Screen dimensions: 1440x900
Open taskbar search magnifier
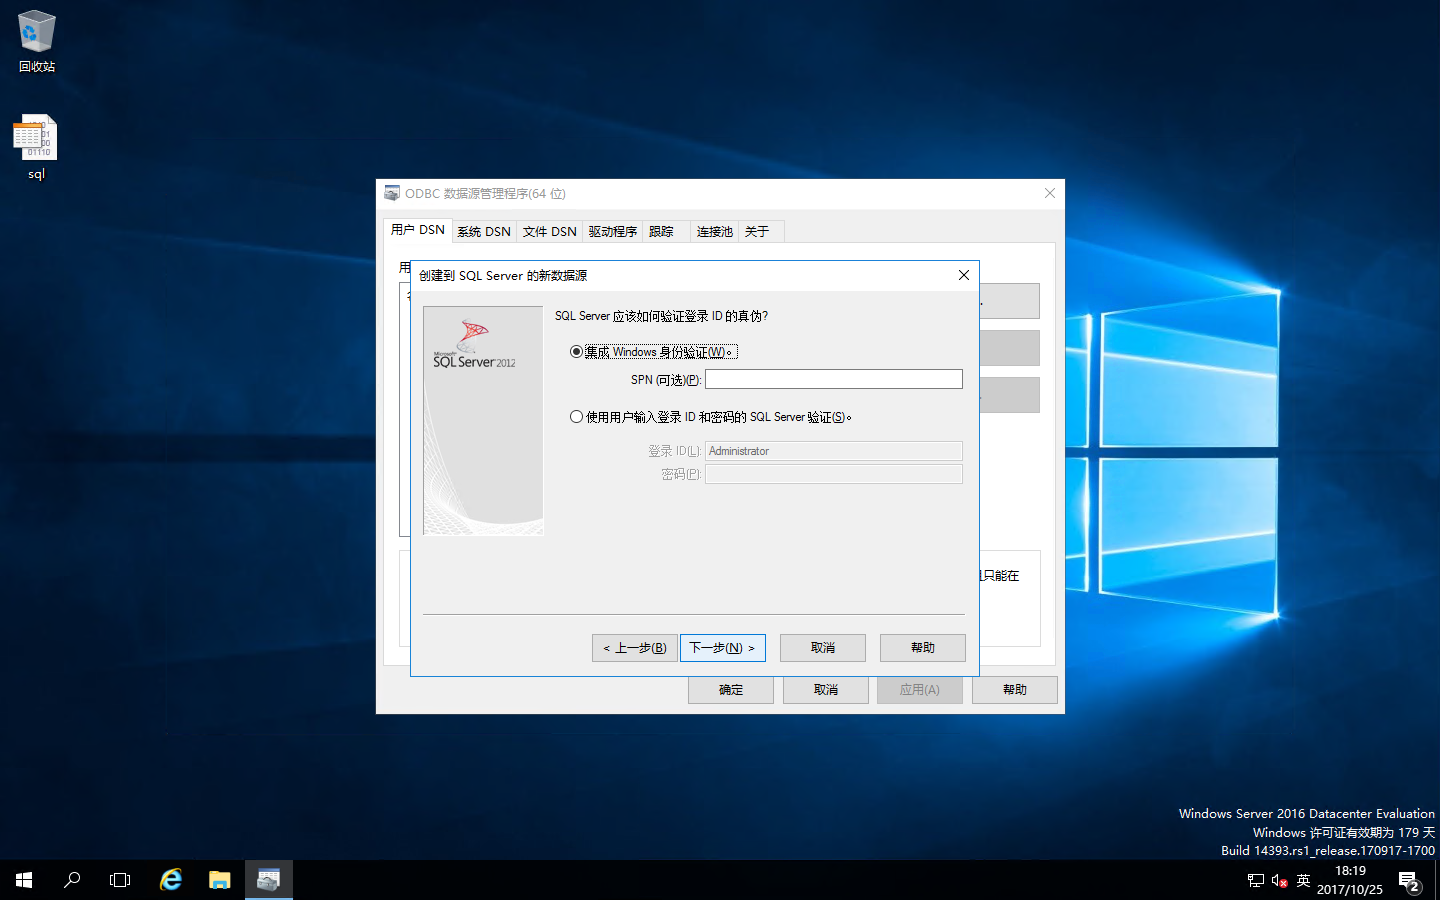pyautogui.click(x=72, y=880)
